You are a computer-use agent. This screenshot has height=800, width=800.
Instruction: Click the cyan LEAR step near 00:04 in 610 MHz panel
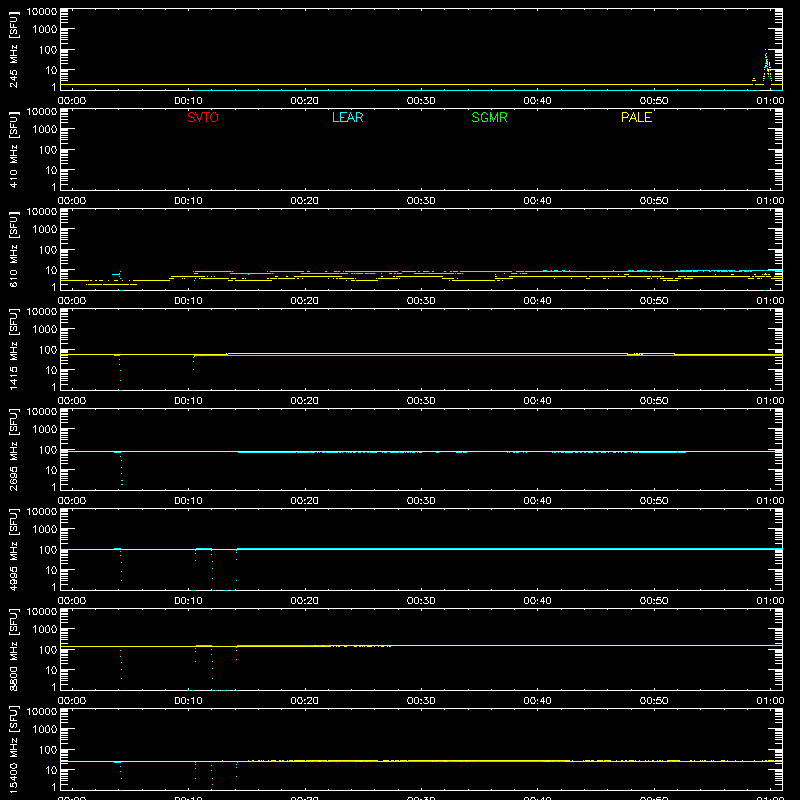(x=117, y=274)
